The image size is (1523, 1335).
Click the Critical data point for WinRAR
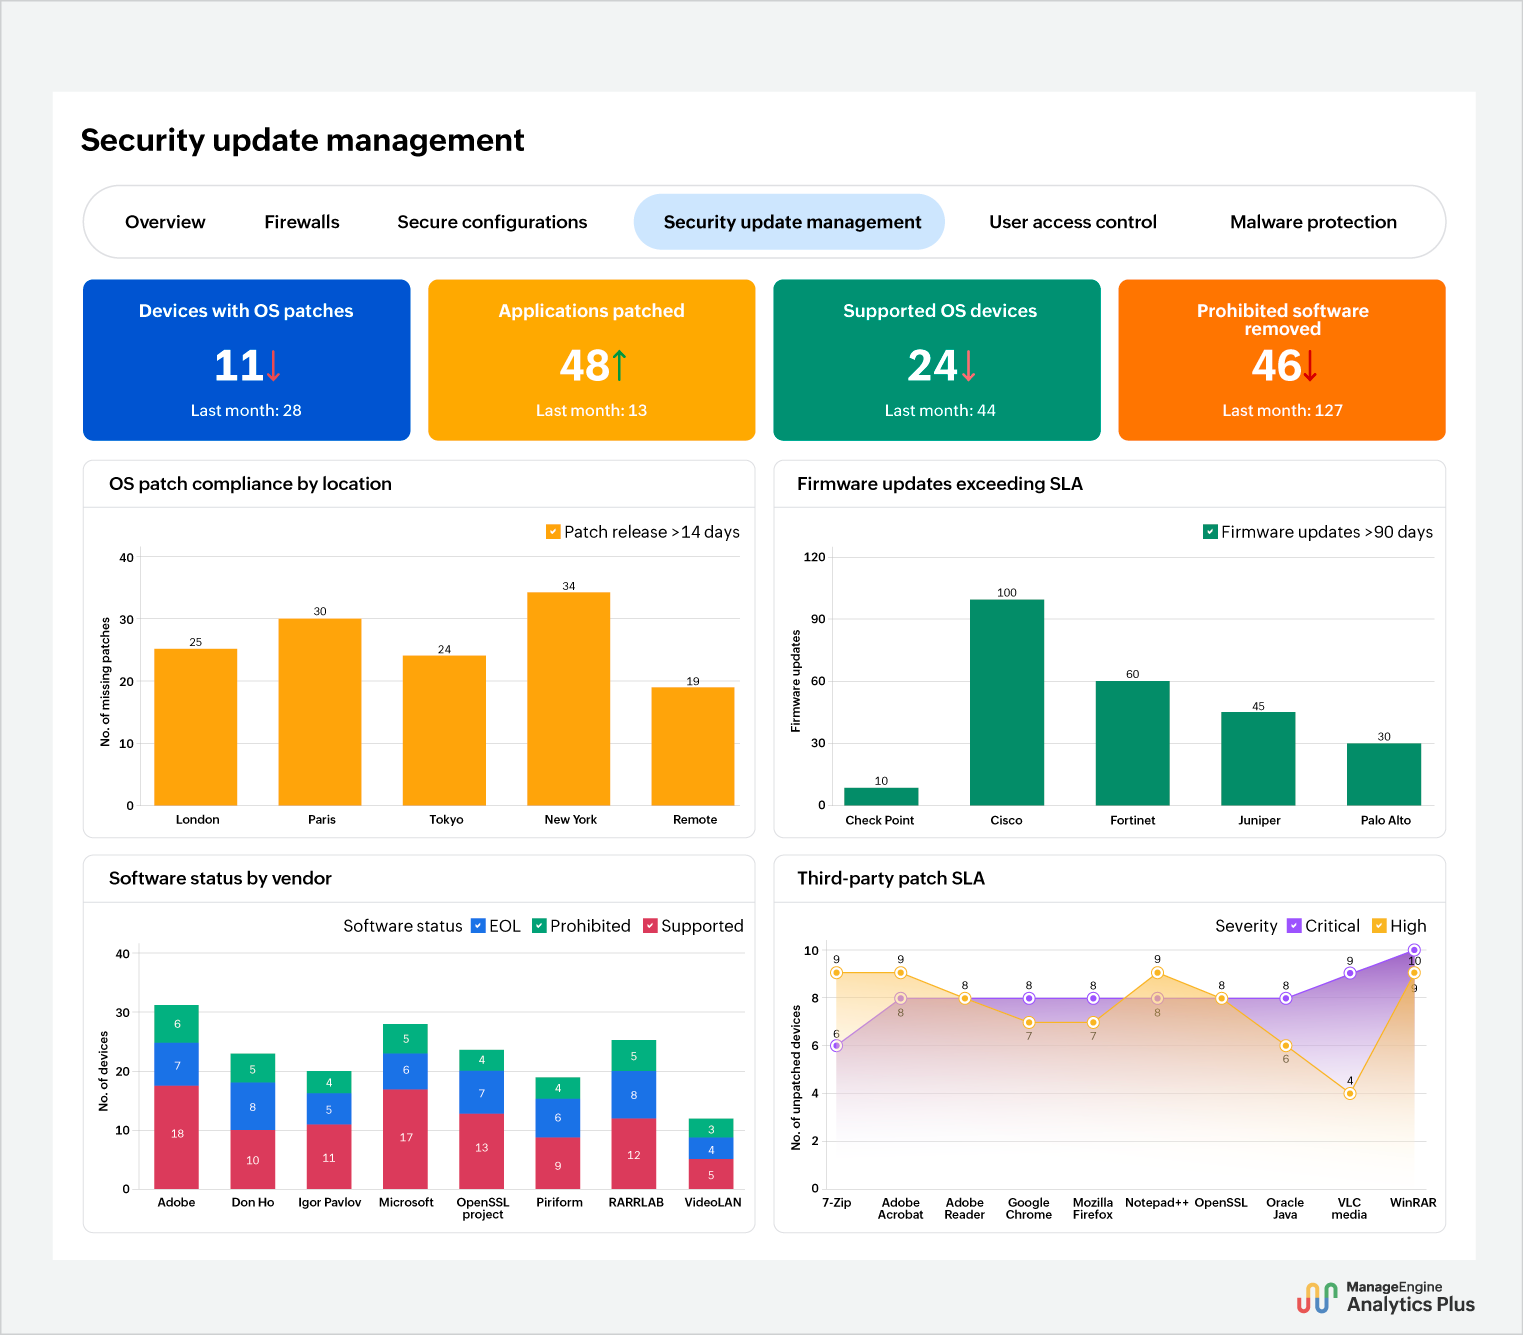(1414, 950)
